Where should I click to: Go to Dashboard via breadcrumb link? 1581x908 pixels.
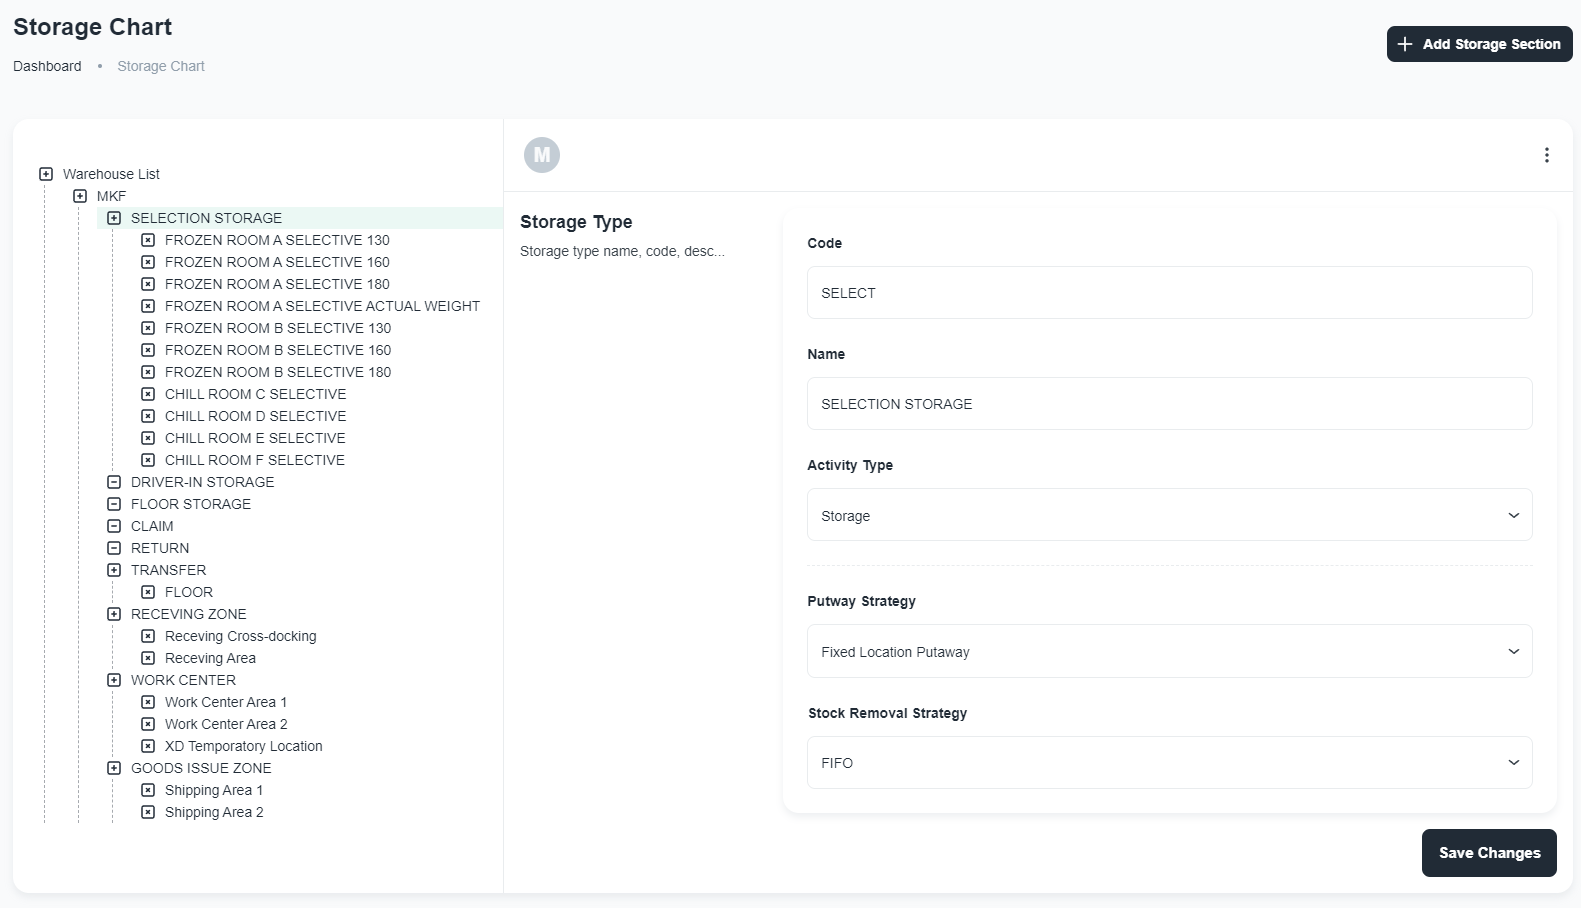pyautogui.click(x=47, y=66)
